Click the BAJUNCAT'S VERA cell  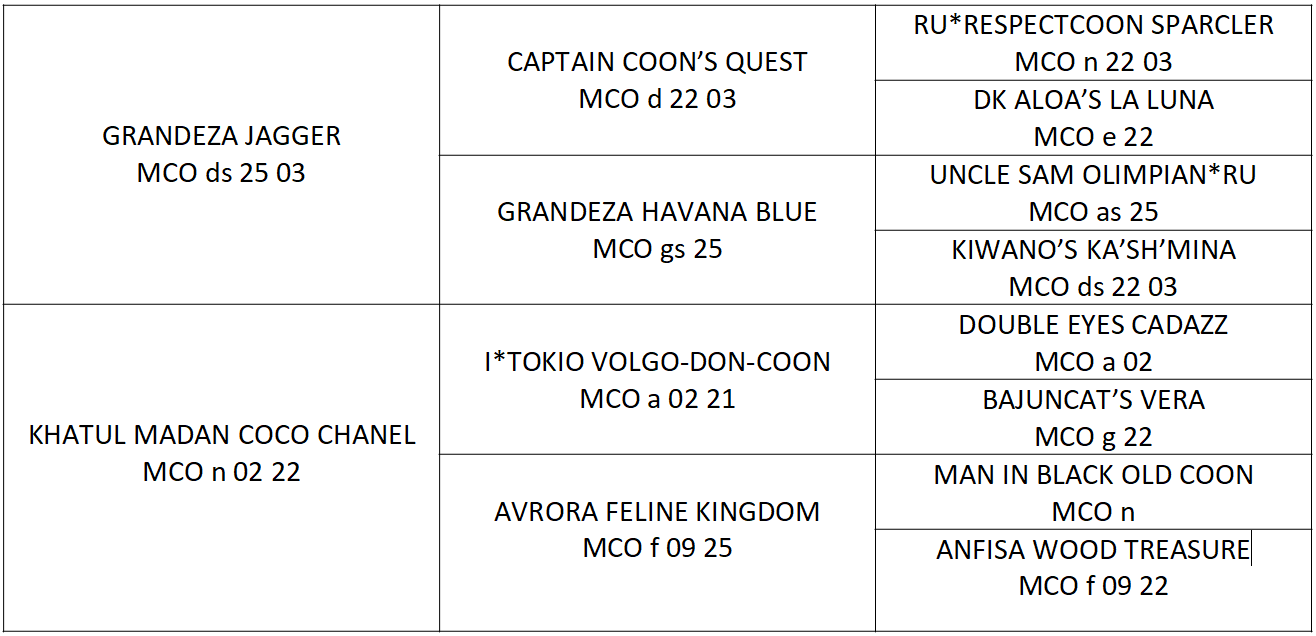click(x=1094, y=416)
